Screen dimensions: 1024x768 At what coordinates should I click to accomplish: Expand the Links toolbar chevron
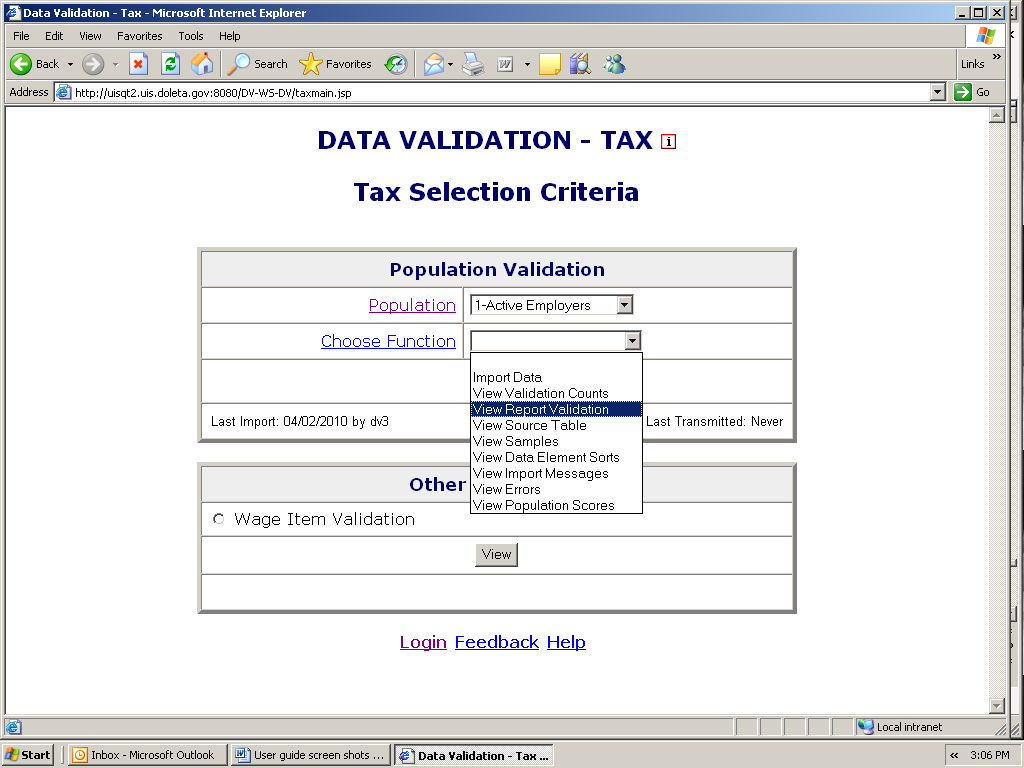point(997,57)
